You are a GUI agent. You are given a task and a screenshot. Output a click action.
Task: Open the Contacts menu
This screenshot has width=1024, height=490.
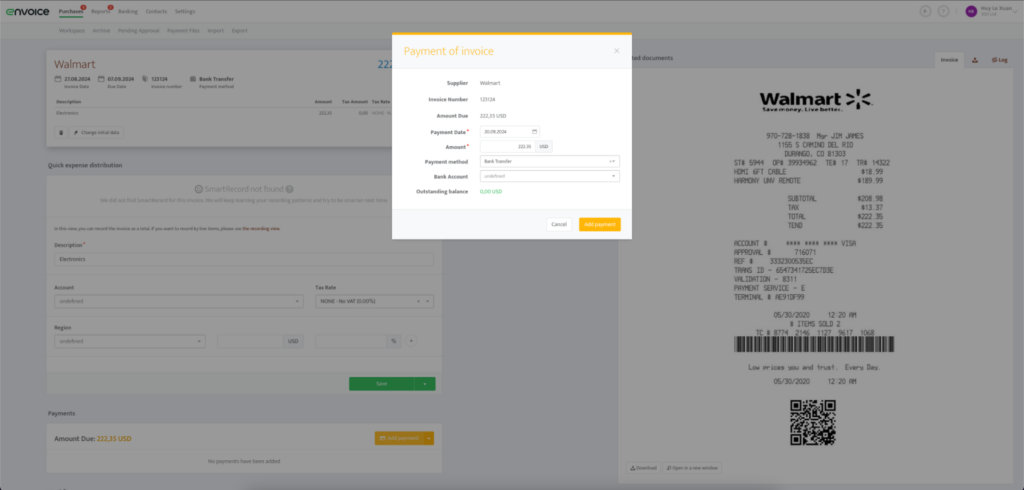(x=156, y=11)
